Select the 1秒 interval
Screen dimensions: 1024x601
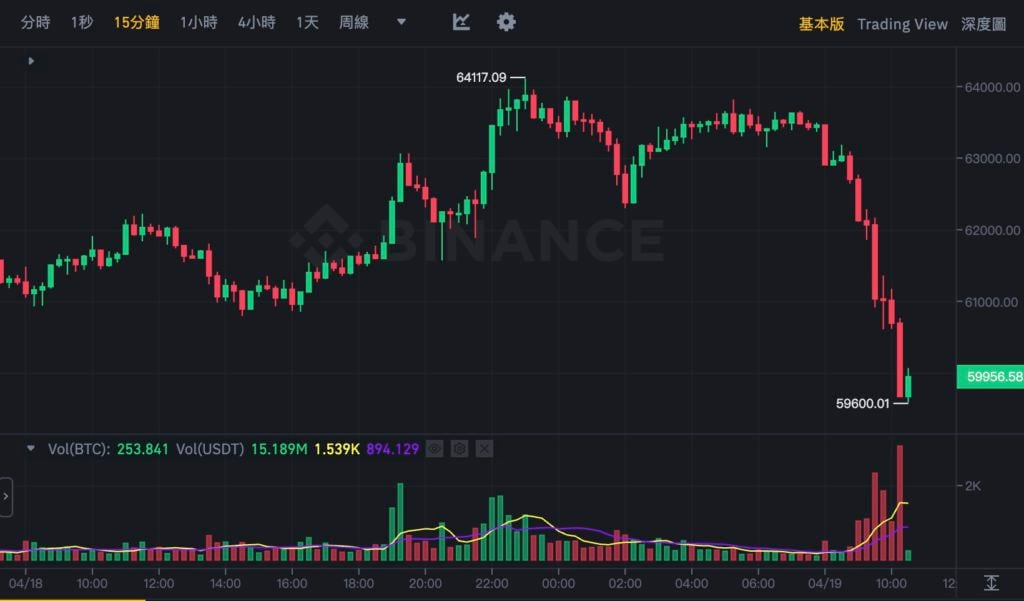tap(82, 22)
